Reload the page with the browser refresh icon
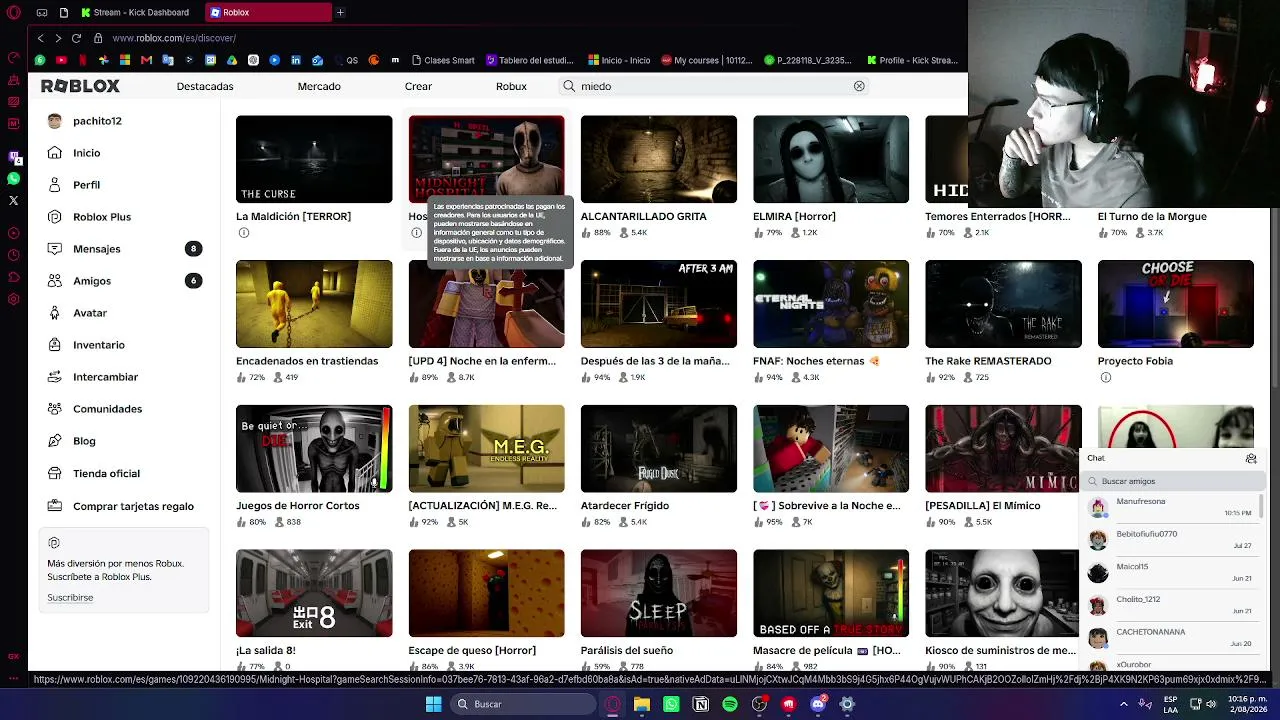This screenshot has height=720, width=1280. coord(76,38)
